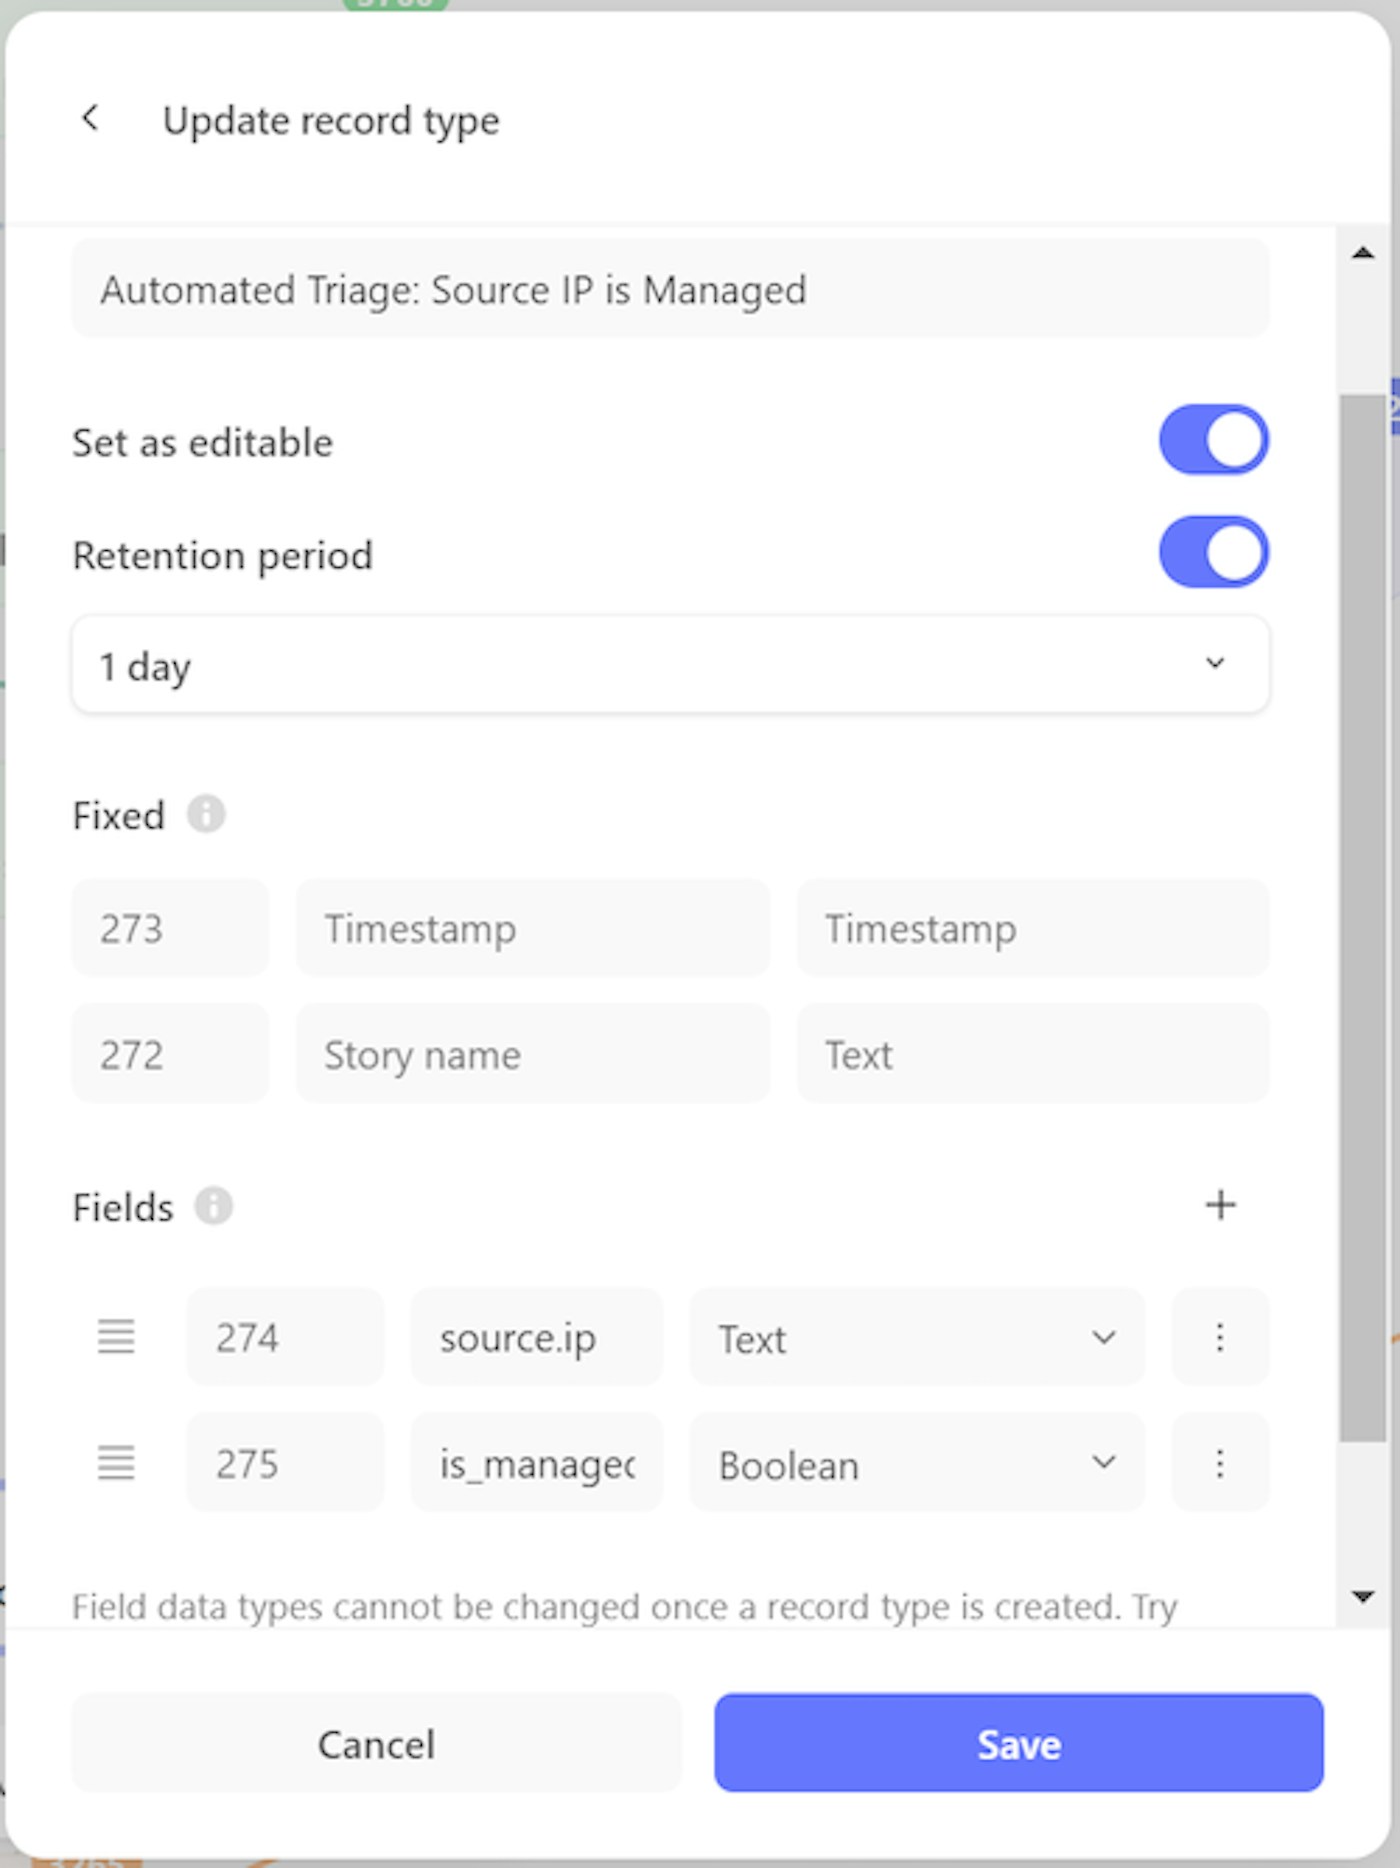Screen dimensions: 1400x1868
Task: Click the is_managed field name input
Action: [536, 1463]
